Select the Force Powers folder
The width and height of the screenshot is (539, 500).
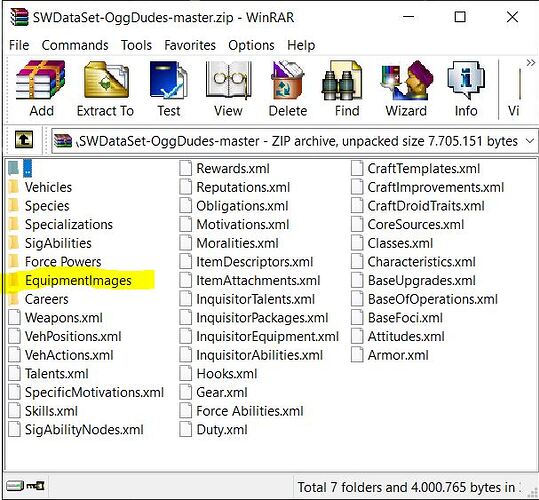(x=55, y=262)
